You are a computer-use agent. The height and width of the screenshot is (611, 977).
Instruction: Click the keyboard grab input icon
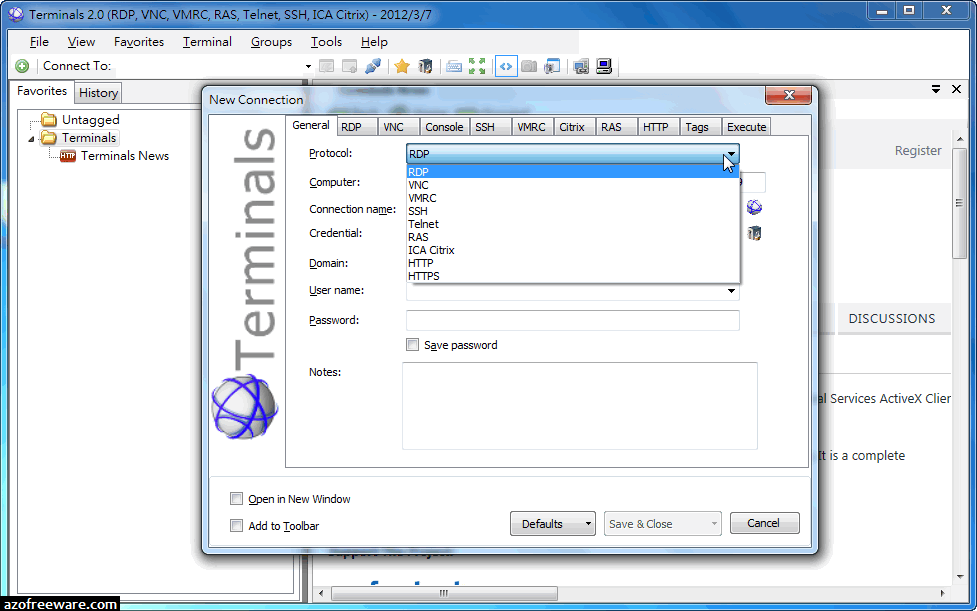(x=454, y=66)
